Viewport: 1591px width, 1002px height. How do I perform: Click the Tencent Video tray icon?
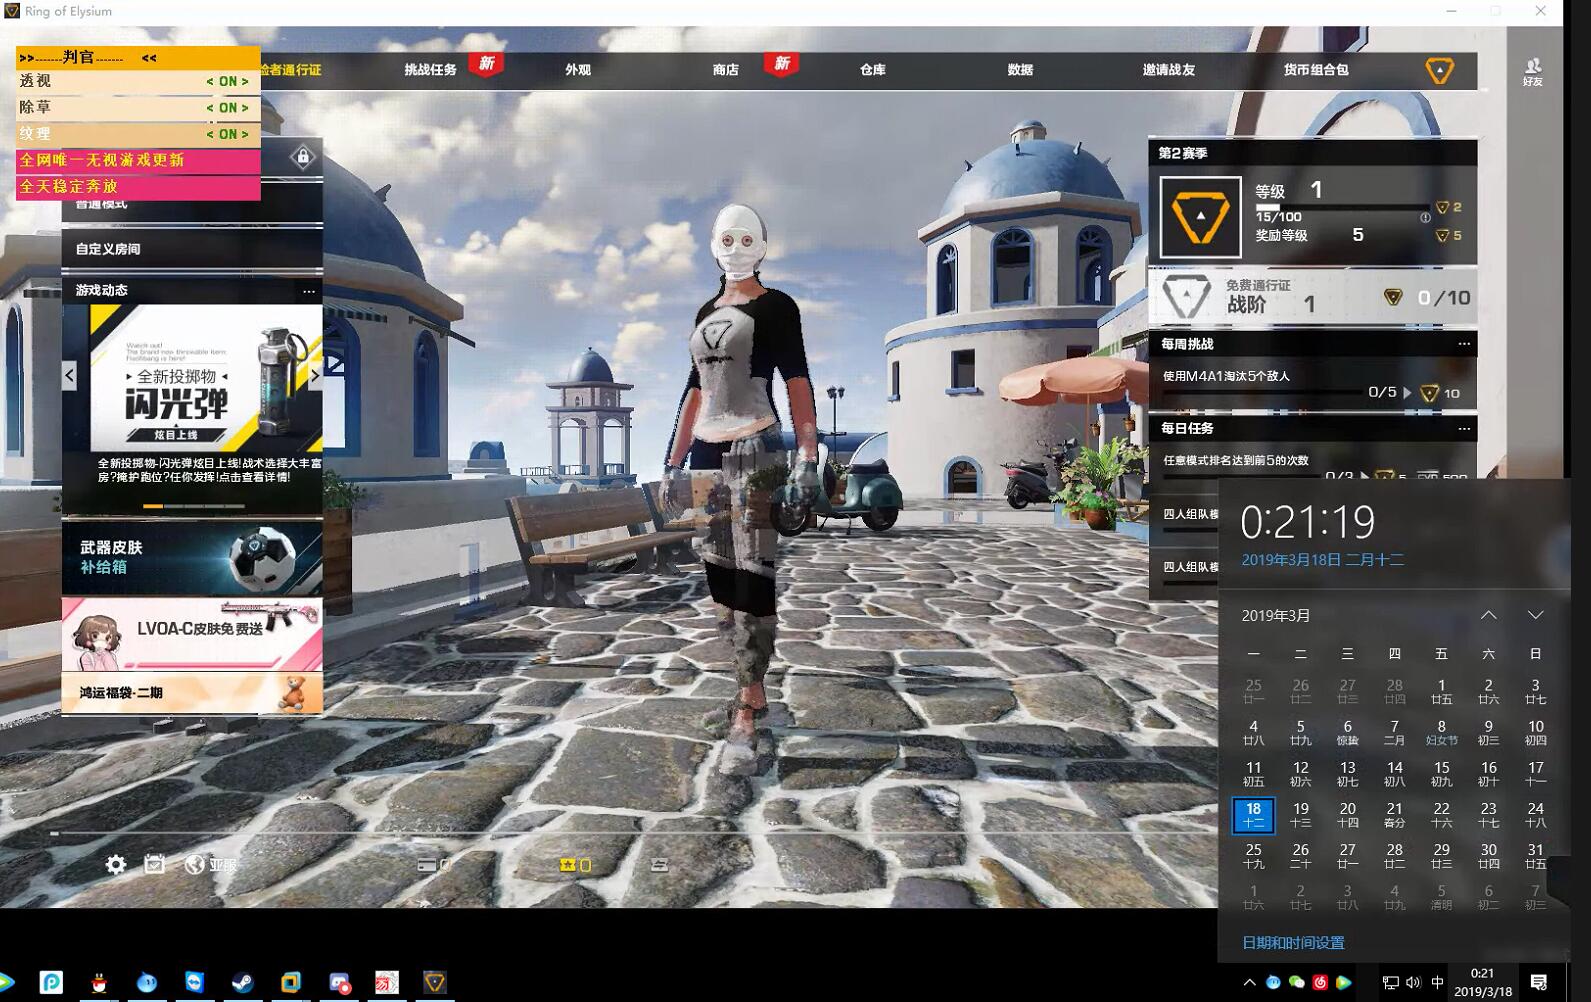click(x=1343, y=983)
